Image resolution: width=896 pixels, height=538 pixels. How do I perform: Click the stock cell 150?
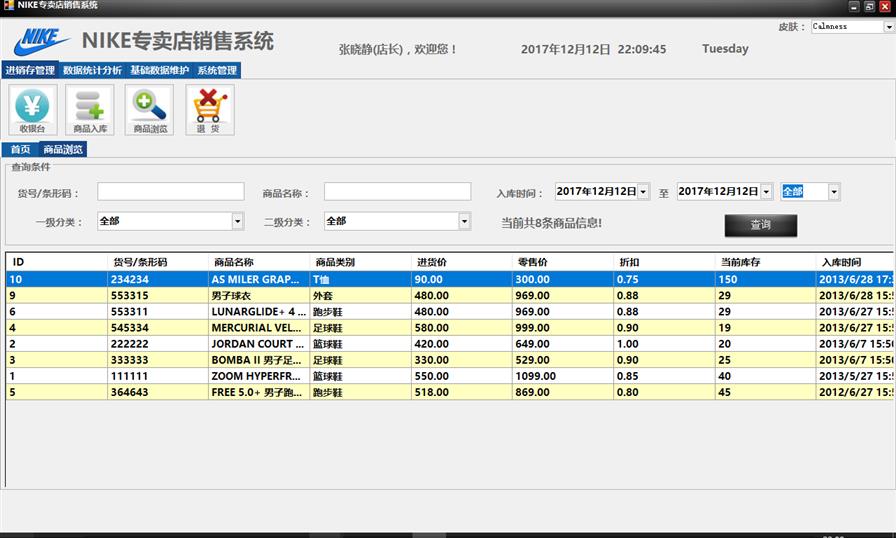pyautogui.click(x=765, y=279)
